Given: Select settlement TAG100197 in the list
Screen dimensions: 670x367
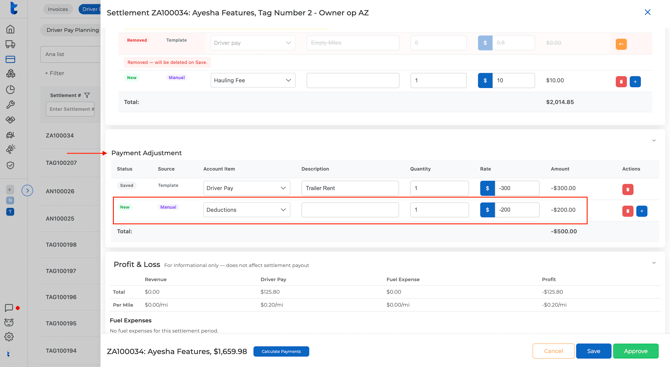Looking at the screenshot, I should tap(61, 271).
